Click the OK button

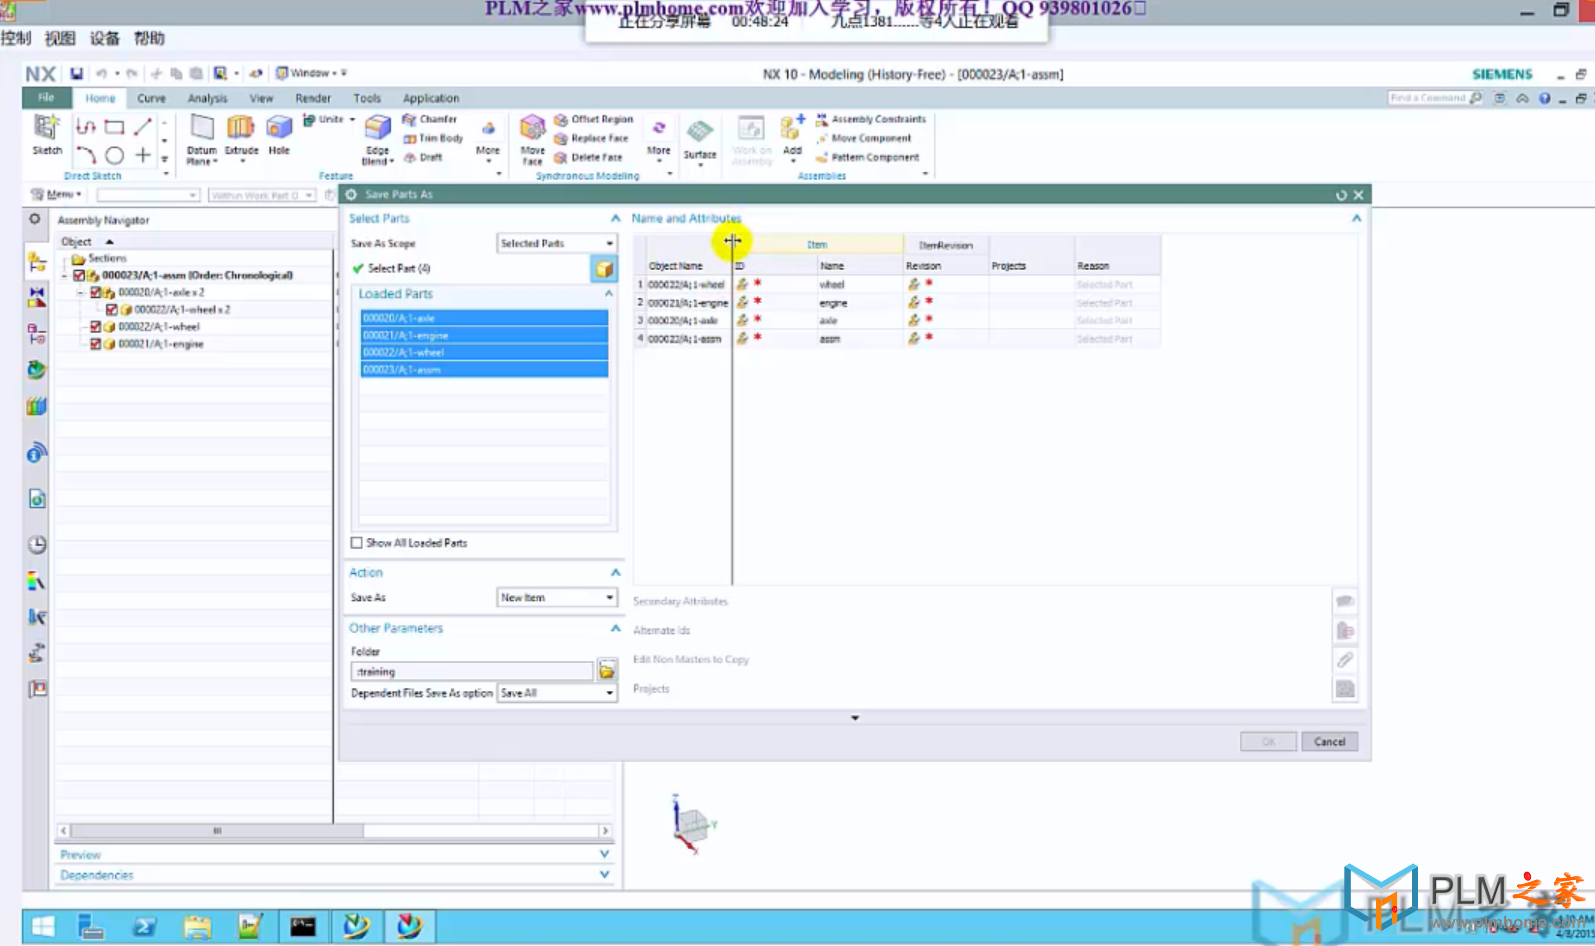tap(1268, 742)
